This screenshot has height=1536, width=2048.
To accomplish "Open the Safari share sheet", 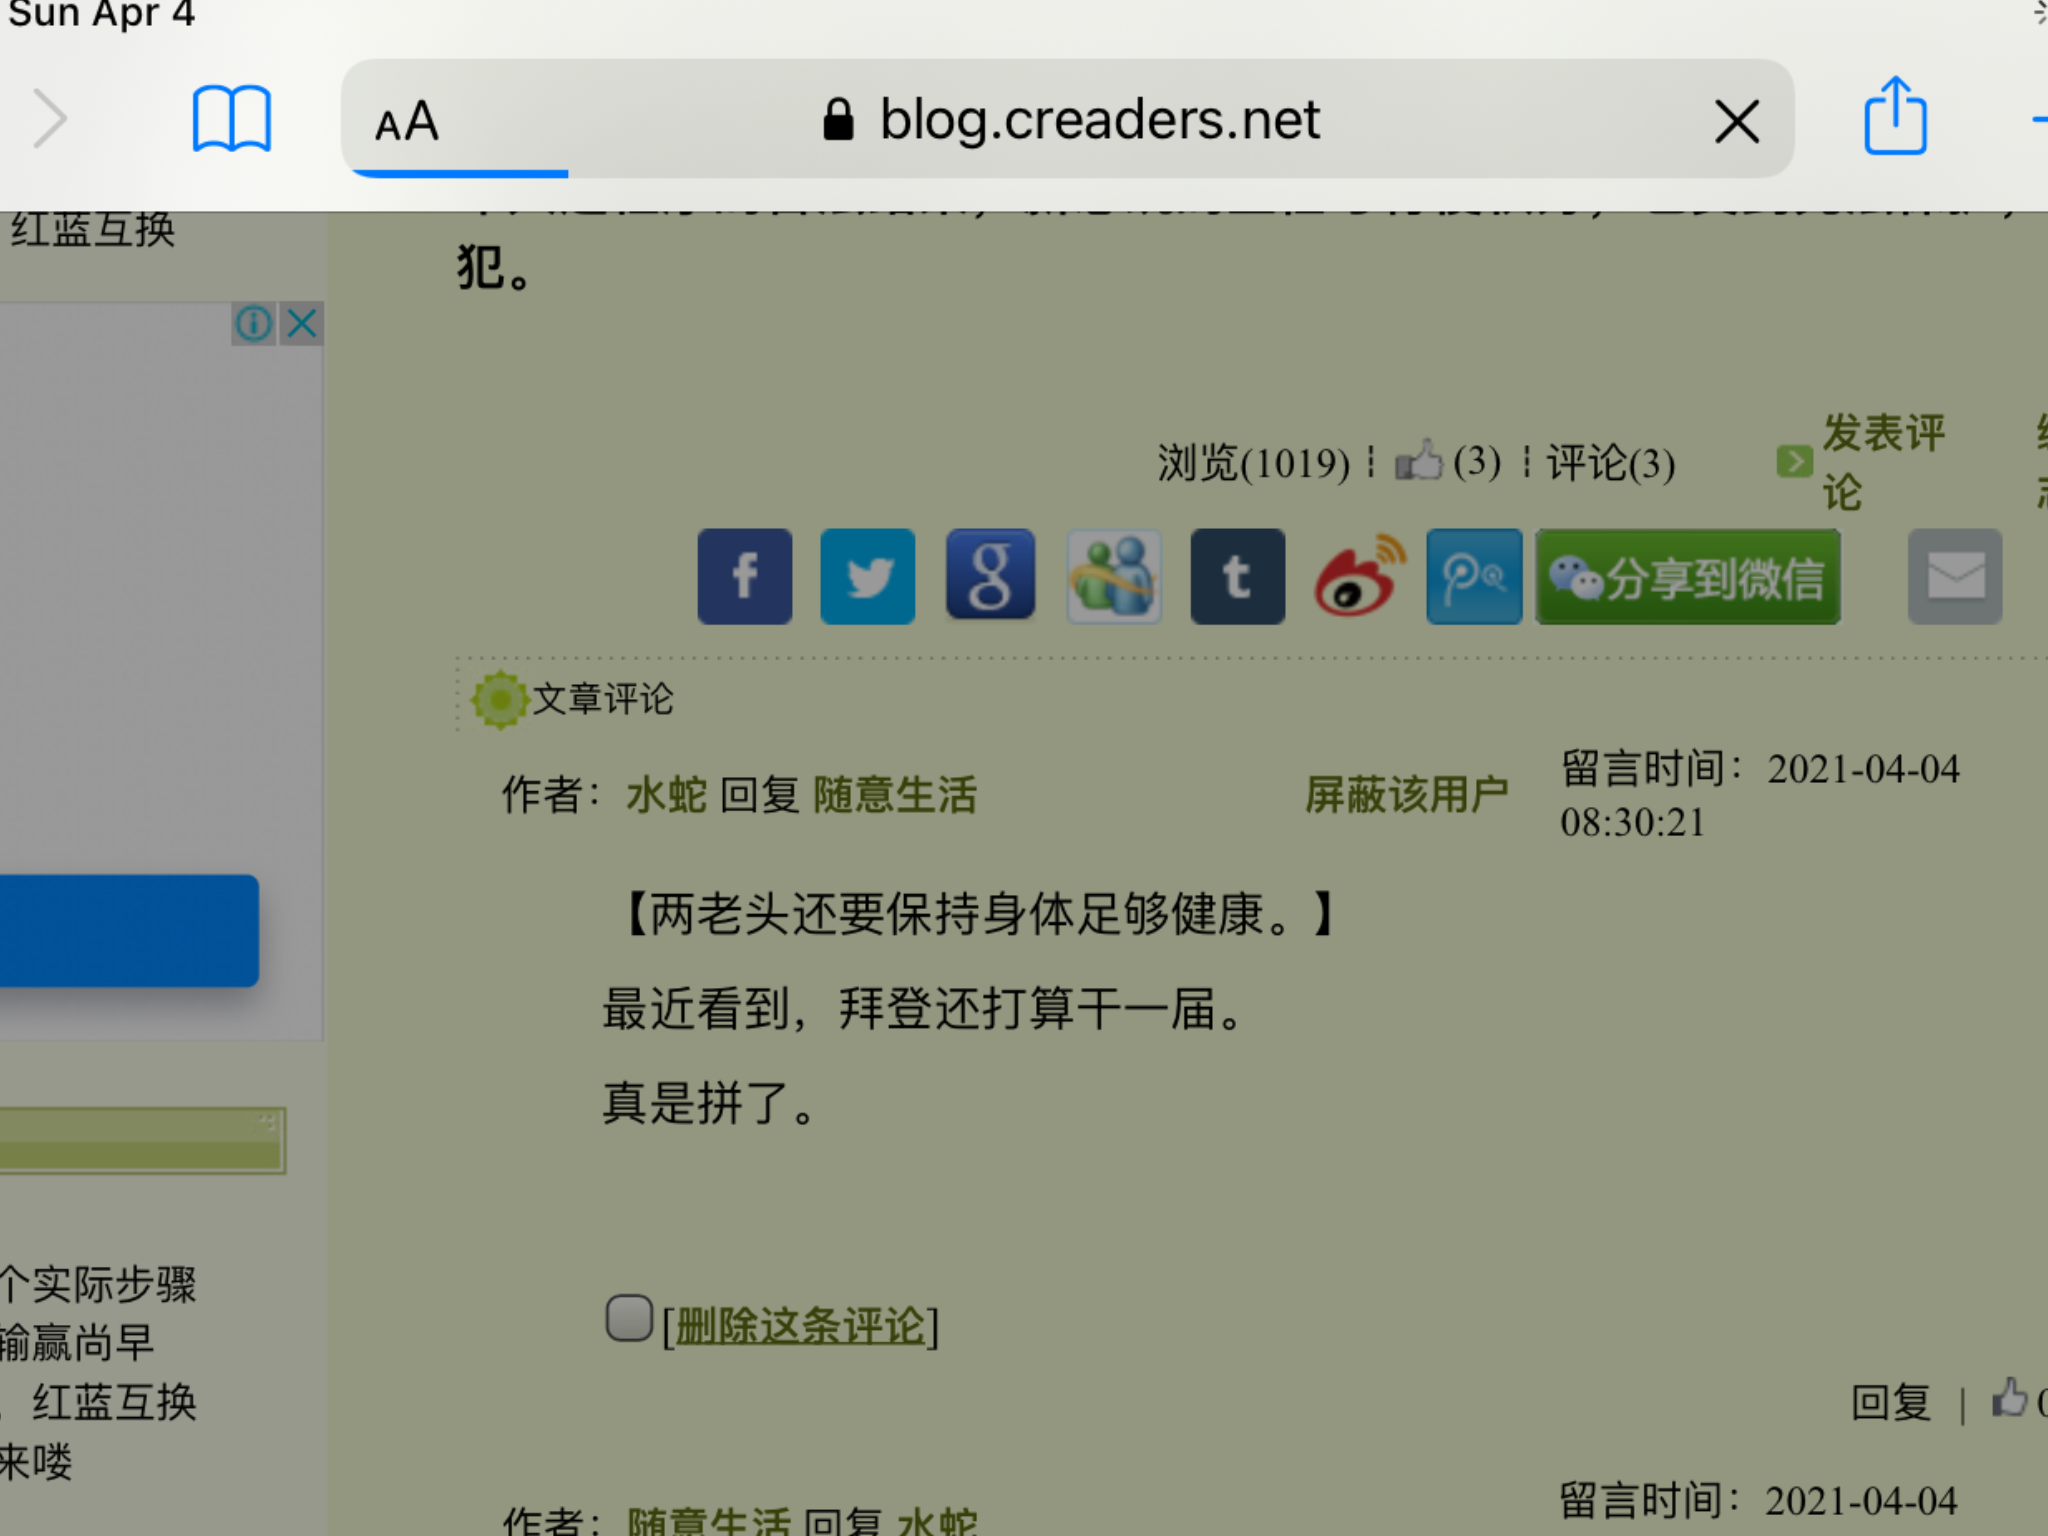I will [1894, 118].
